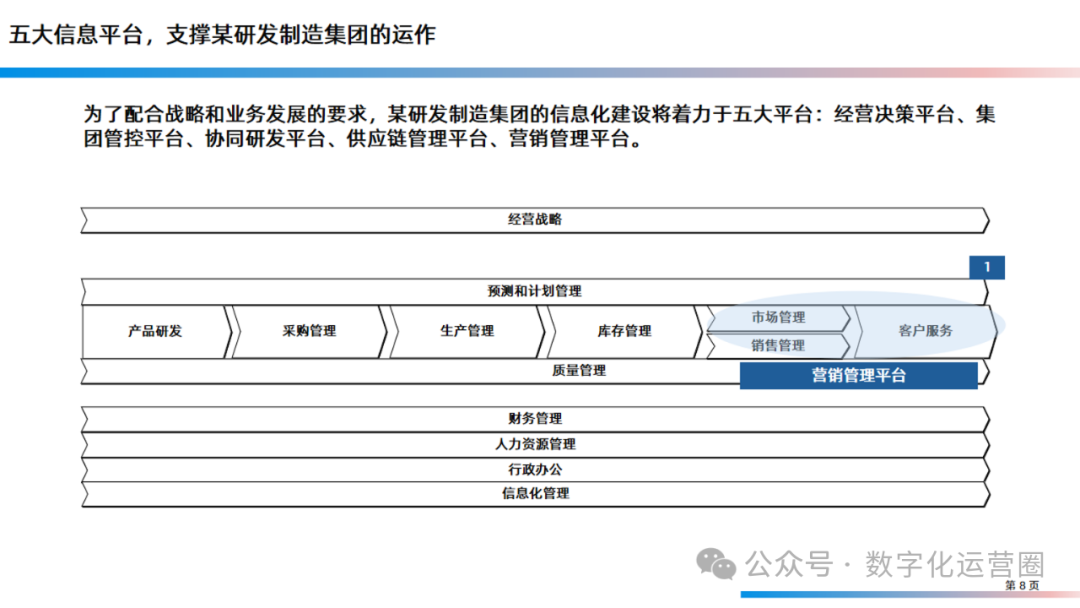
Task: Click the slide title 五大信息平台，支撑某研发制造集团的运作
Action: (222, 34)
